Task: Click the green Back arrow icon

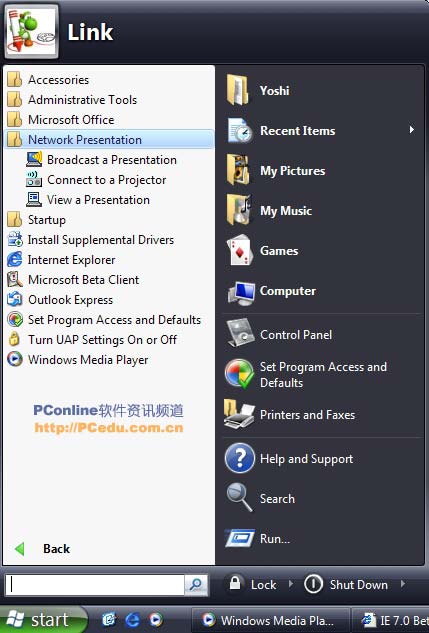Action: (19, 549)
